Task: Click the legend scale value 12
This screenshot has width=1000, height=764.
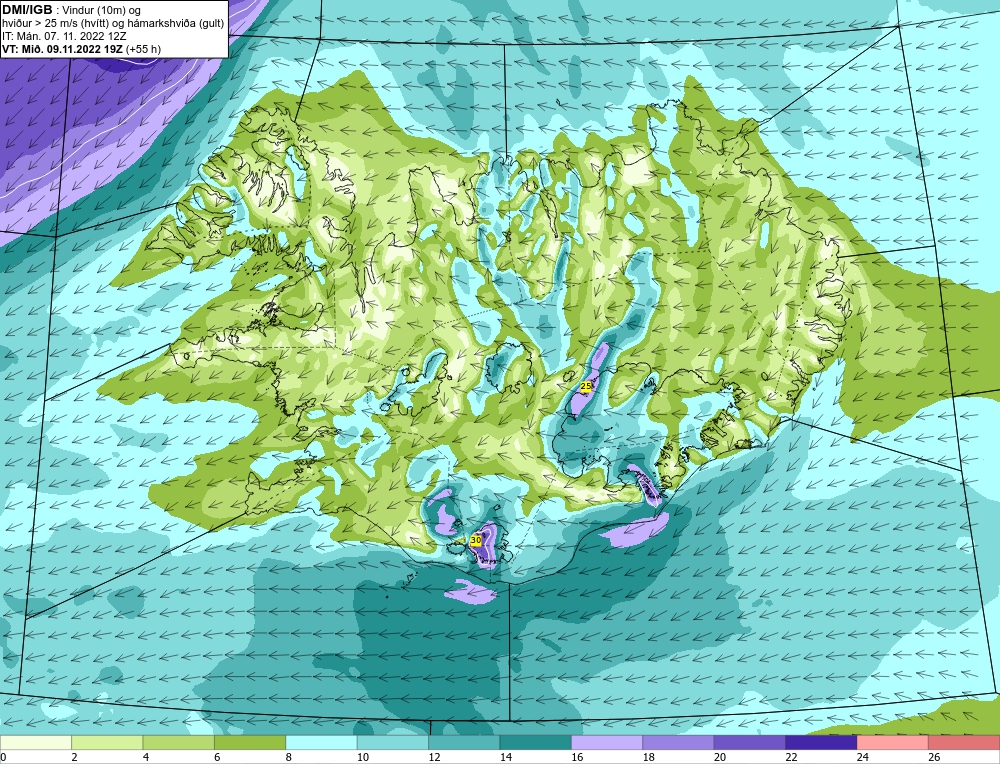Action: [x=434, y=757]
